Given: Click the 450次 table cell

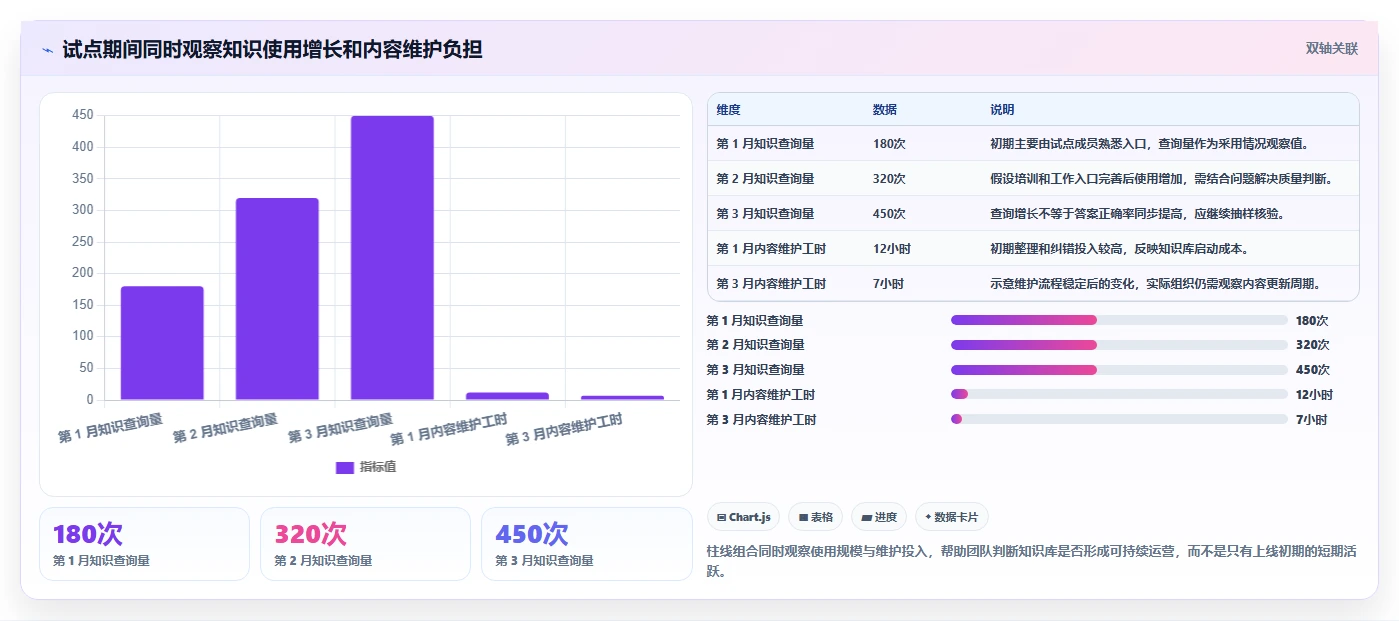Looking at the screenshot, I should 889,214.
